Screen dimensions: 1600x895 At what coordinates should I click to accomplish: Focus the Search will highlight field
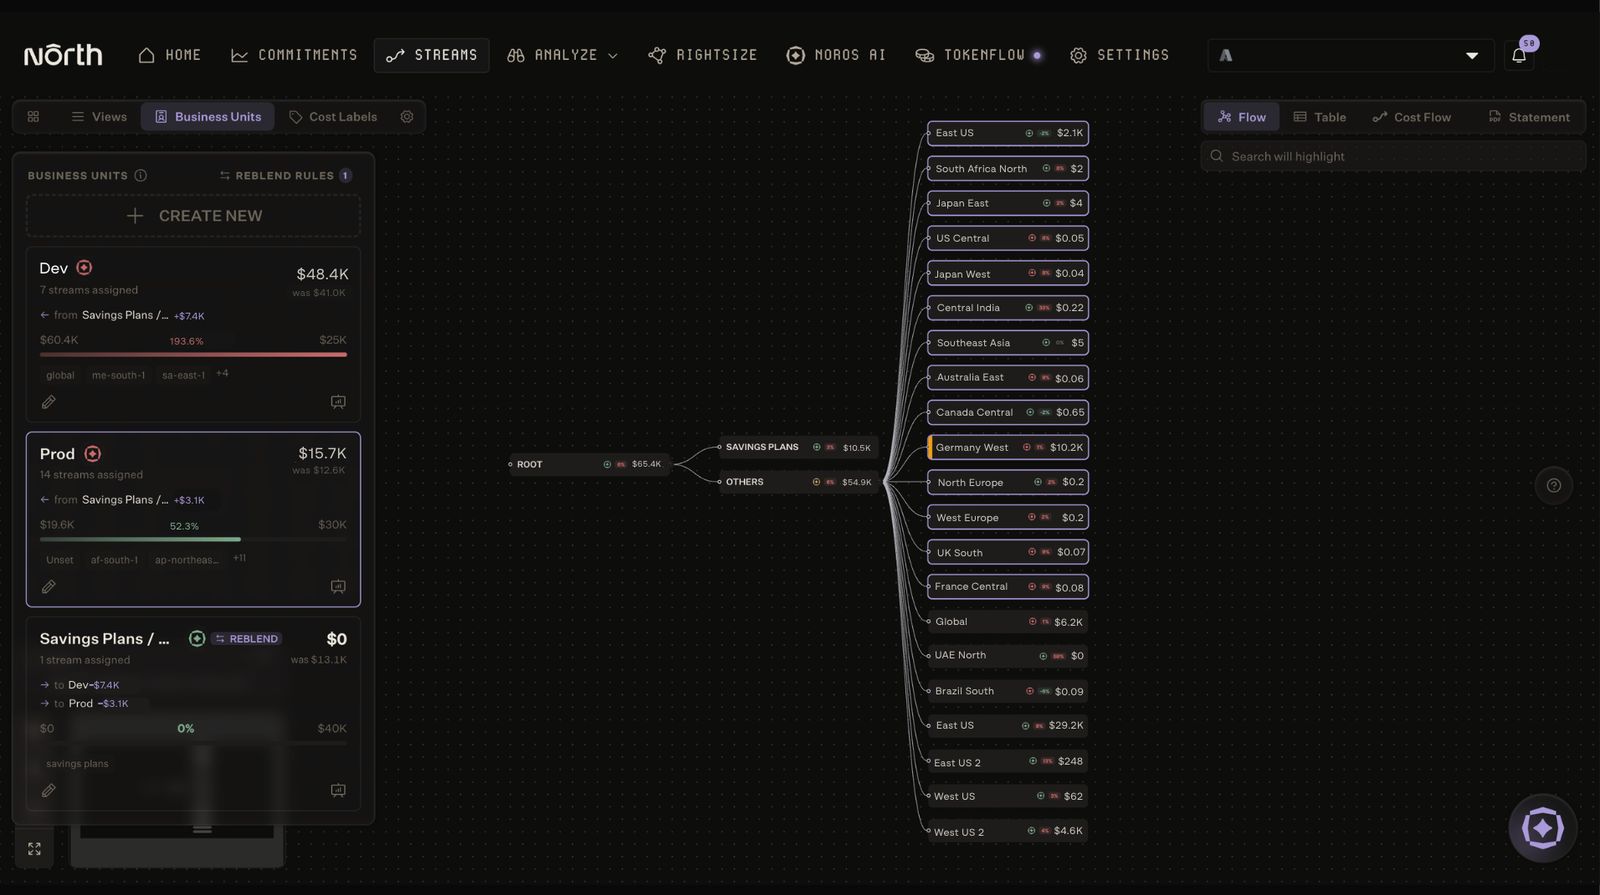click(1393, 156)
